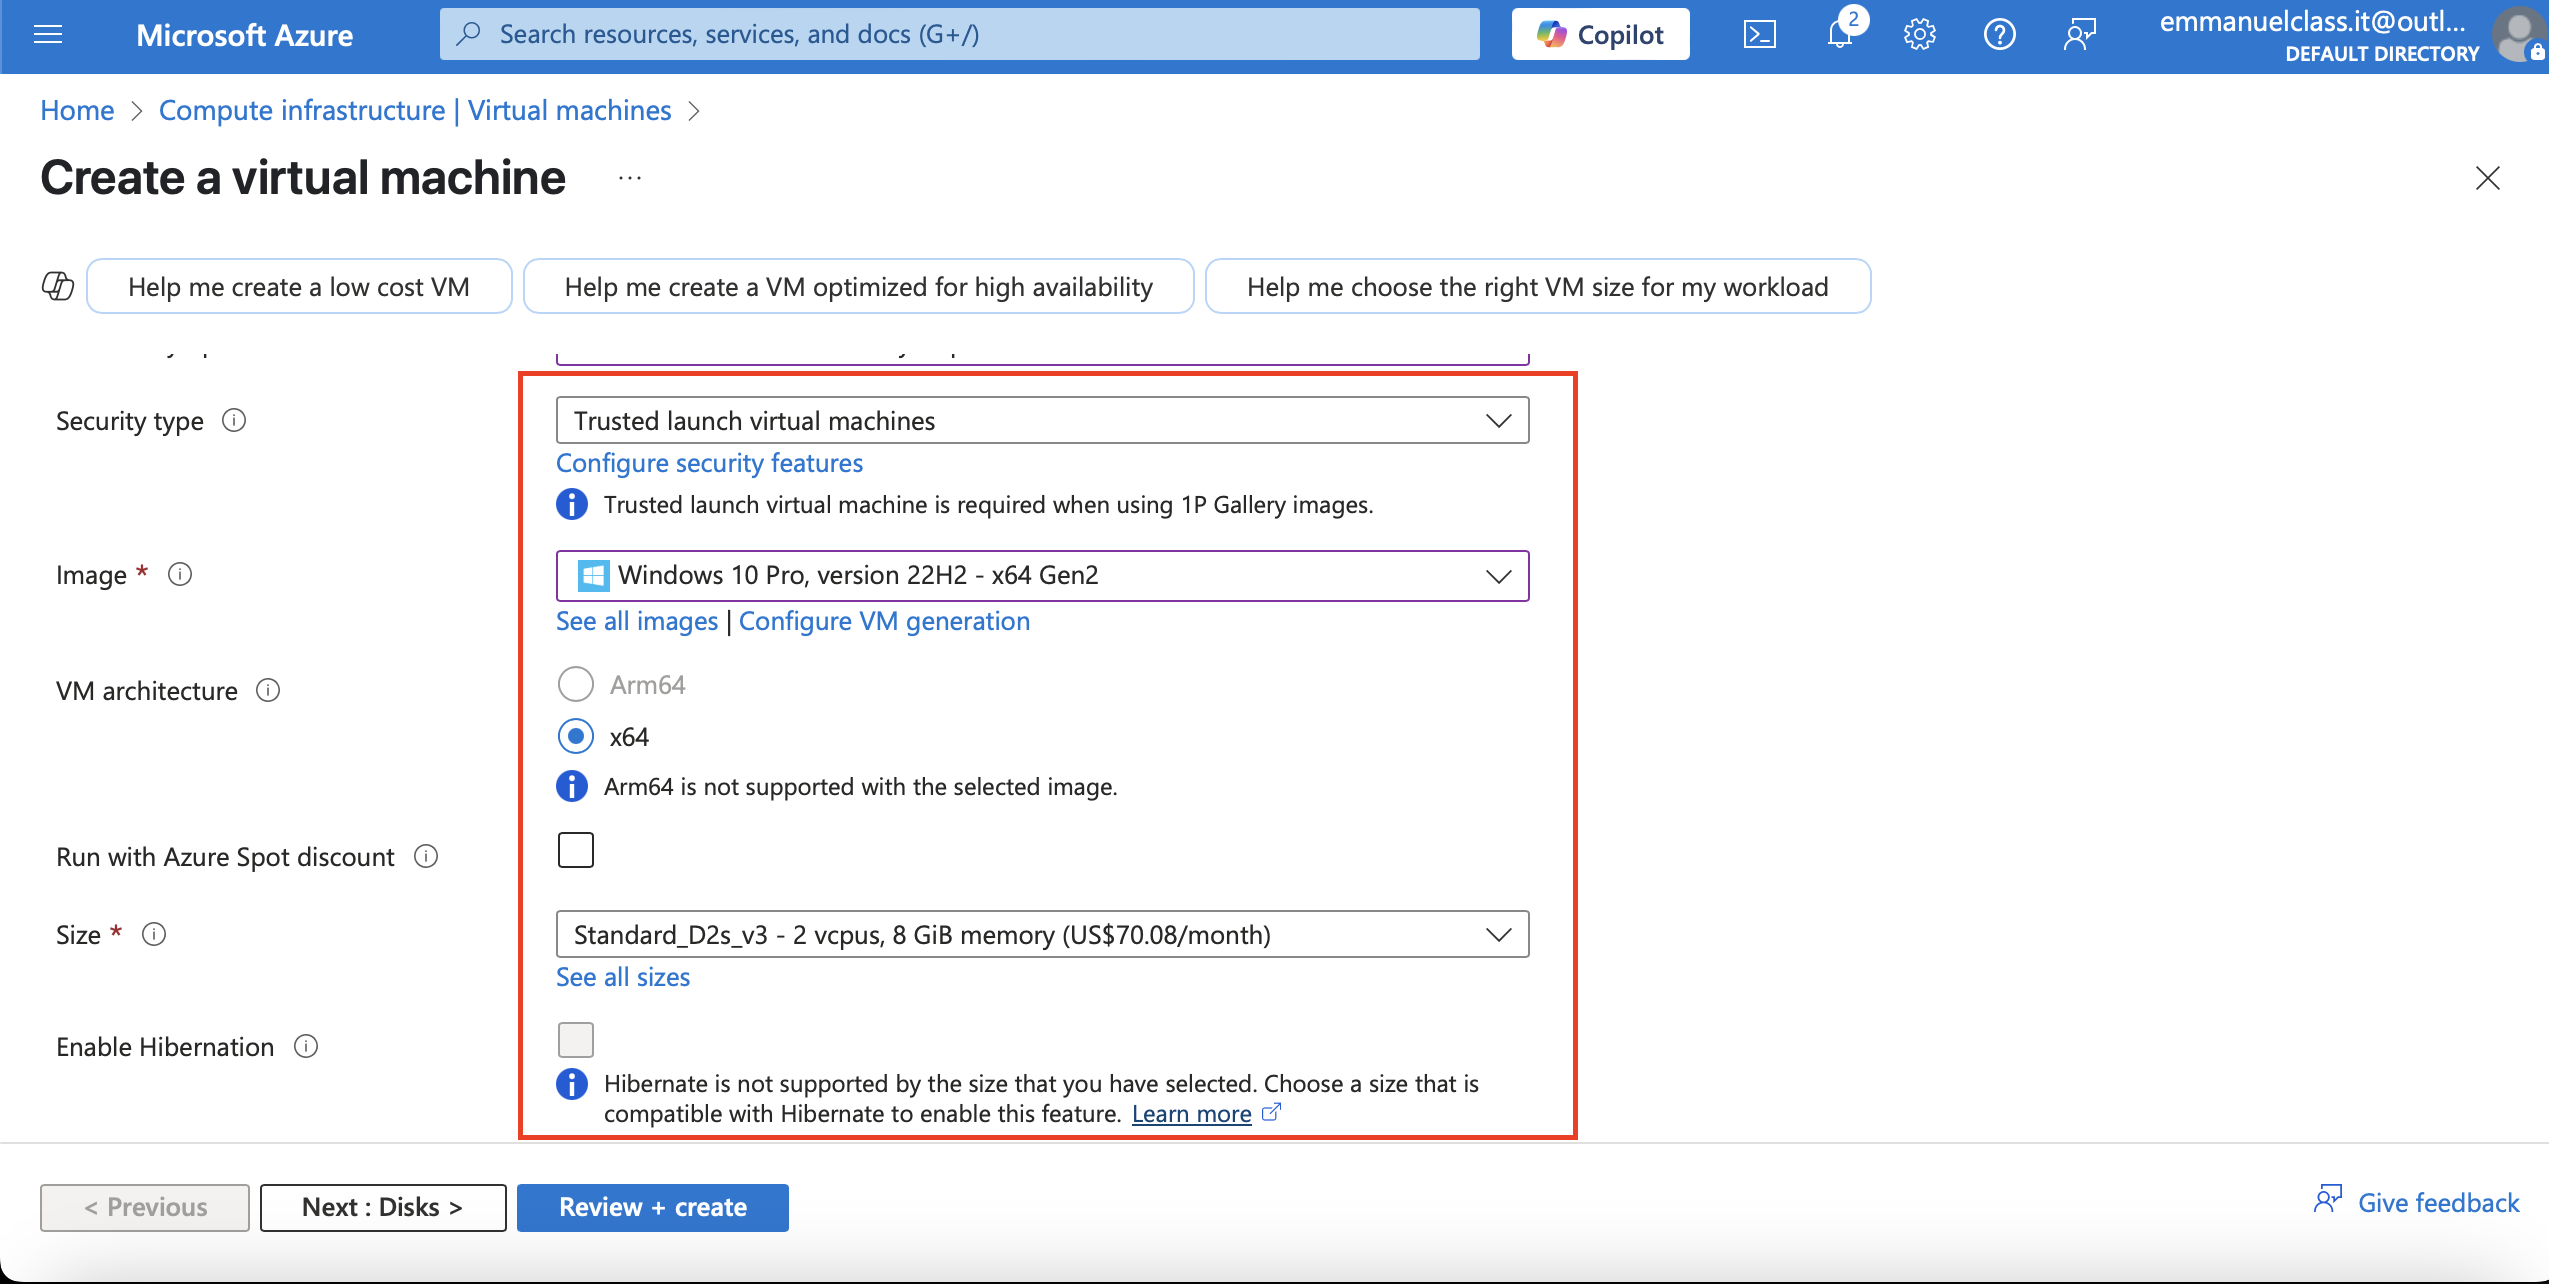Expand the Image dropdown
This screenshot has height=1284, width=2549.
(1042, 575)
